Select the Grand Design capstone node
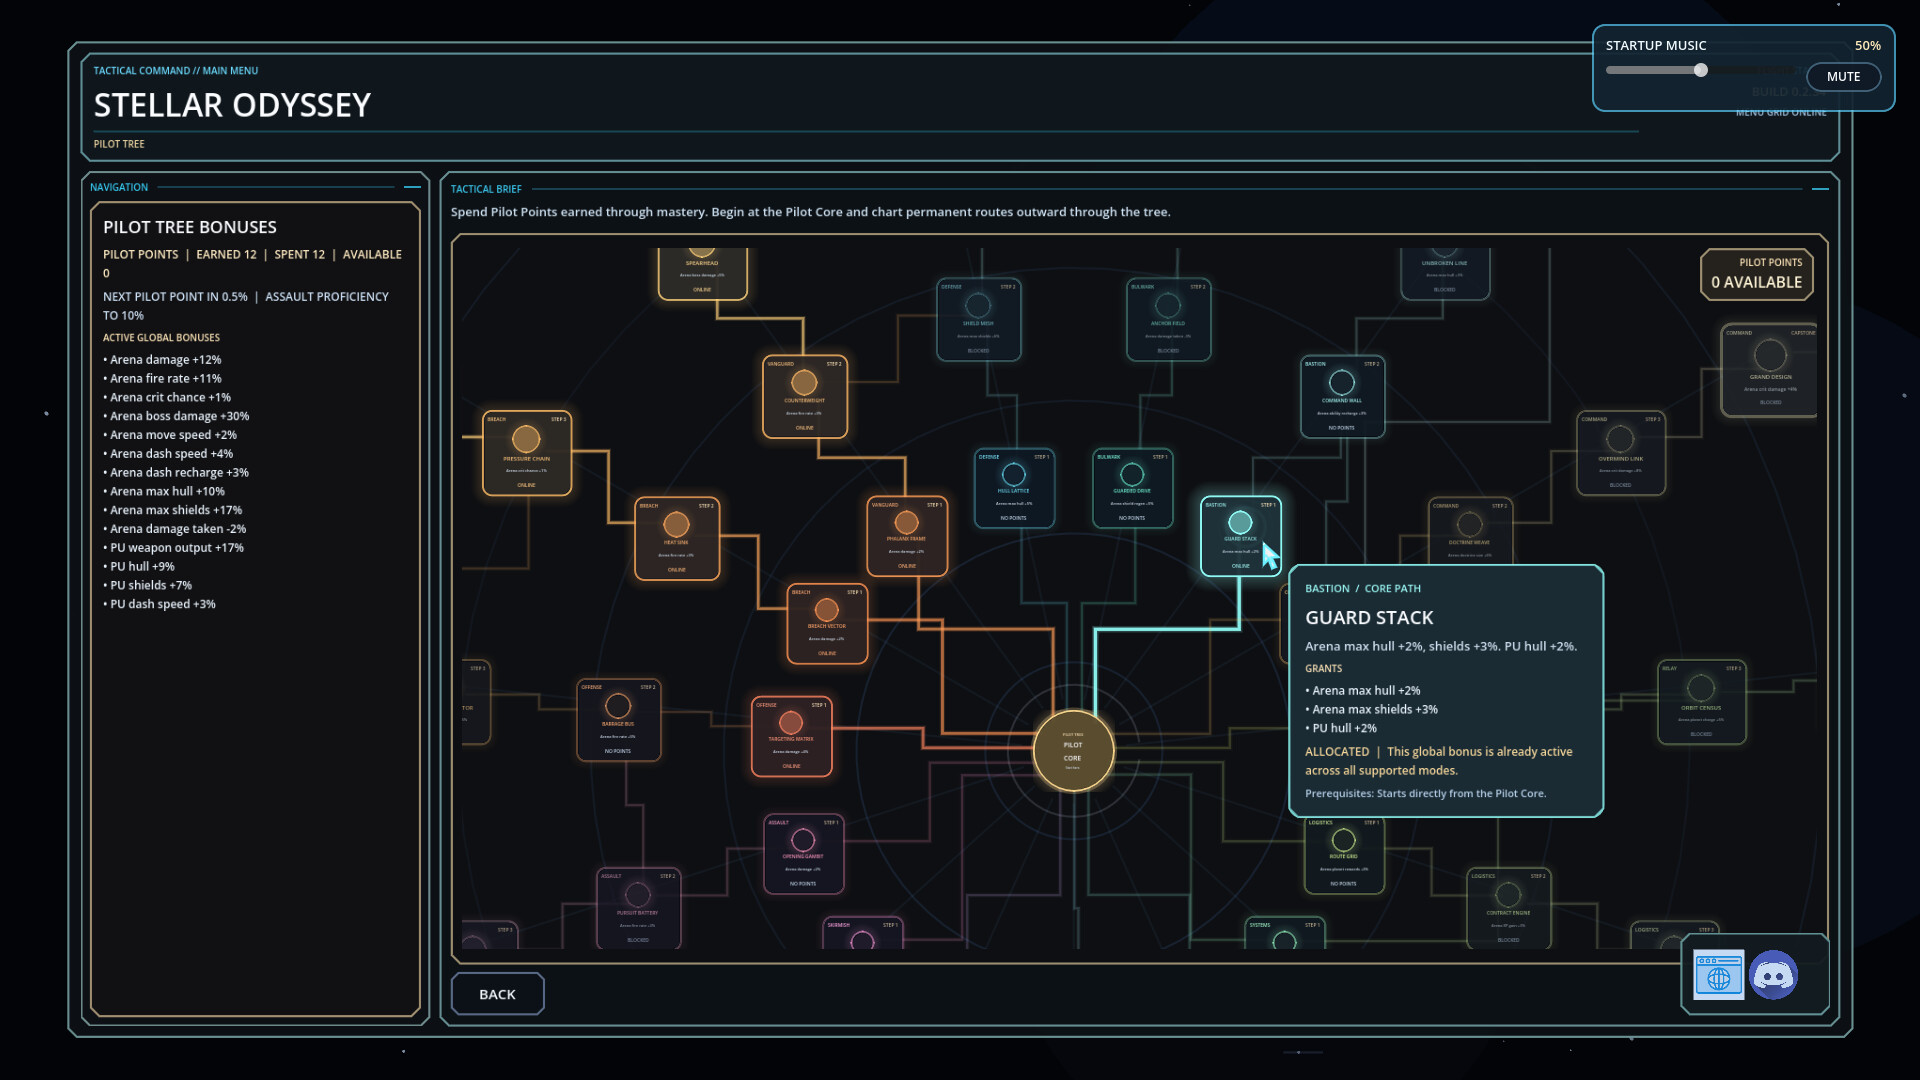 pos(1769,370)
